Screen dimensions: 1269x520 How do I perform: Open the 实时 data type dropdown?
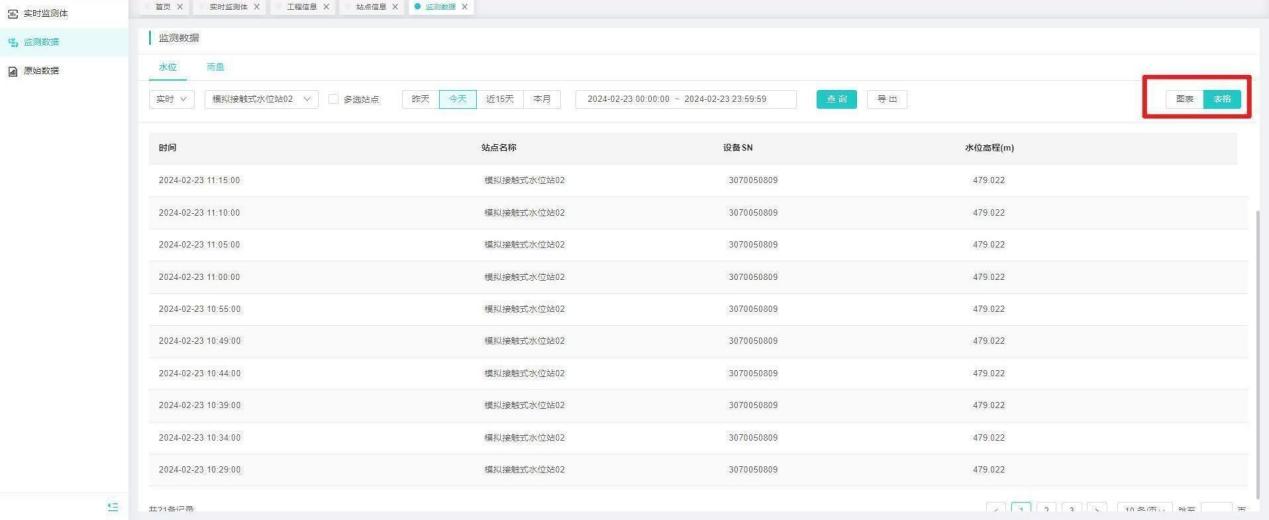point(170,100)
